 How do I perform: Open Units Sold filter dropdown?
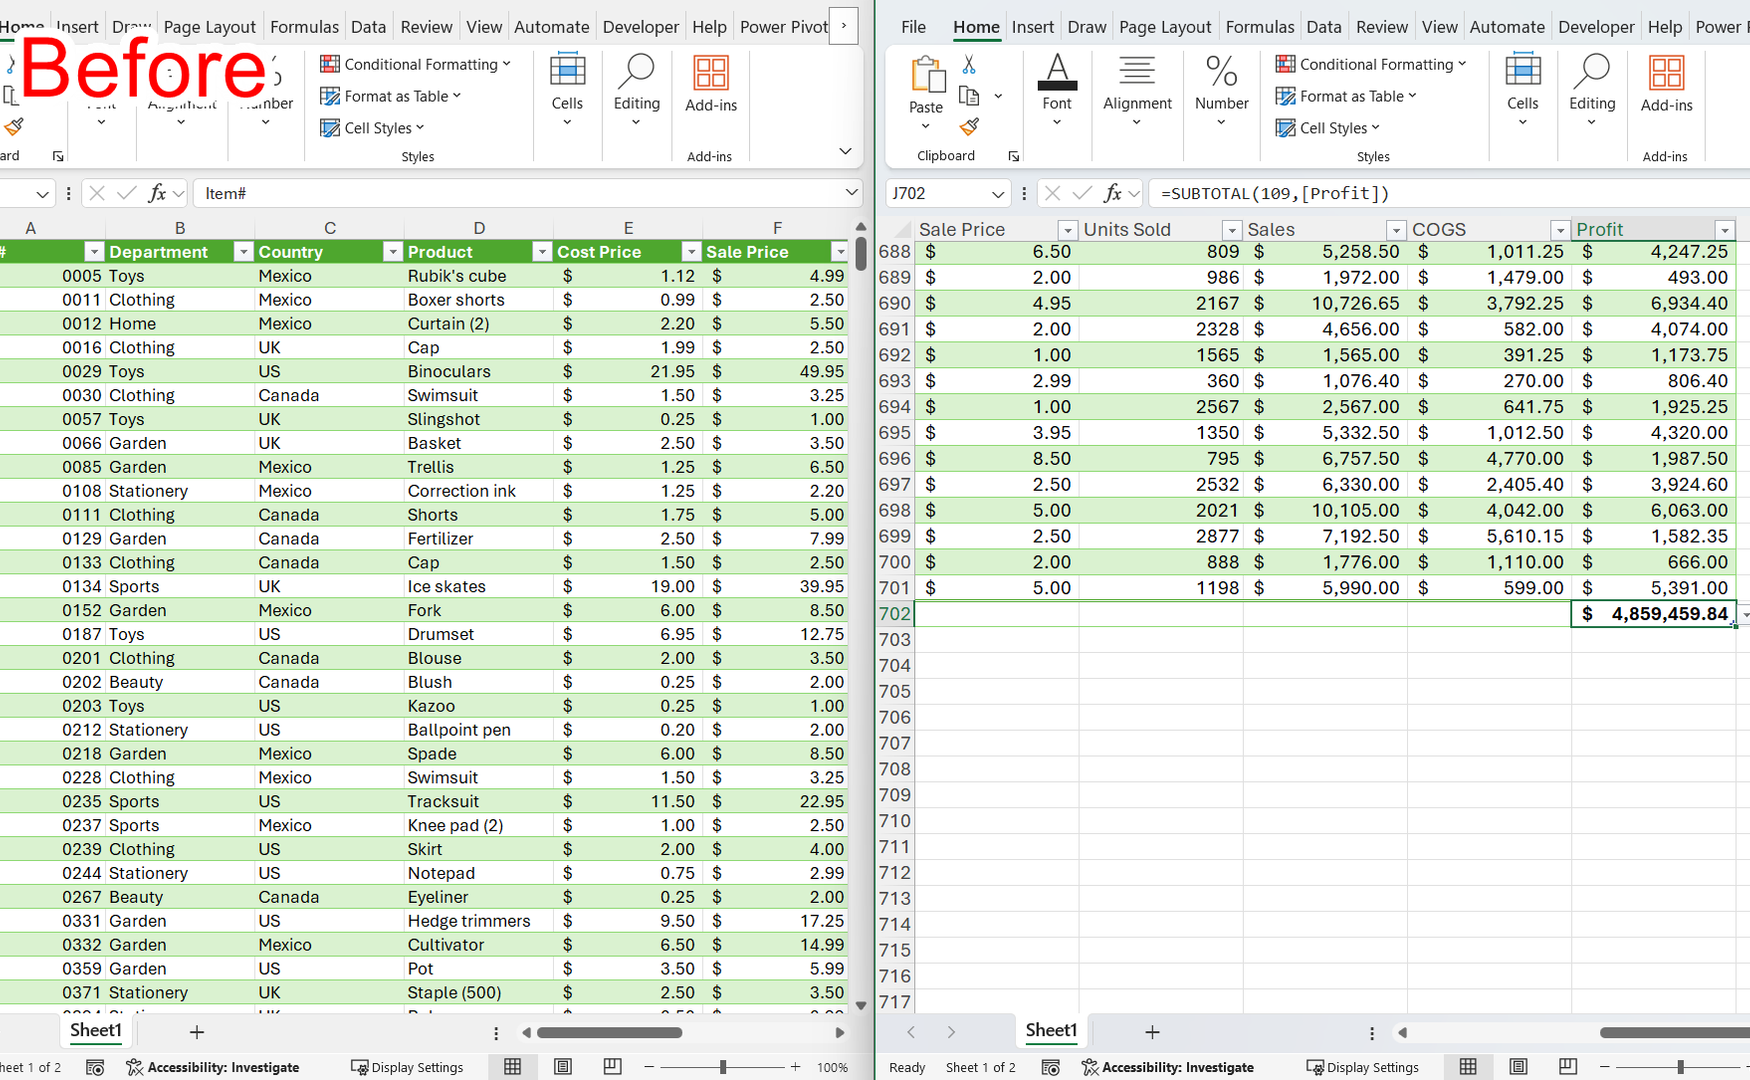pyautogui.click(x=1231, y=230)
